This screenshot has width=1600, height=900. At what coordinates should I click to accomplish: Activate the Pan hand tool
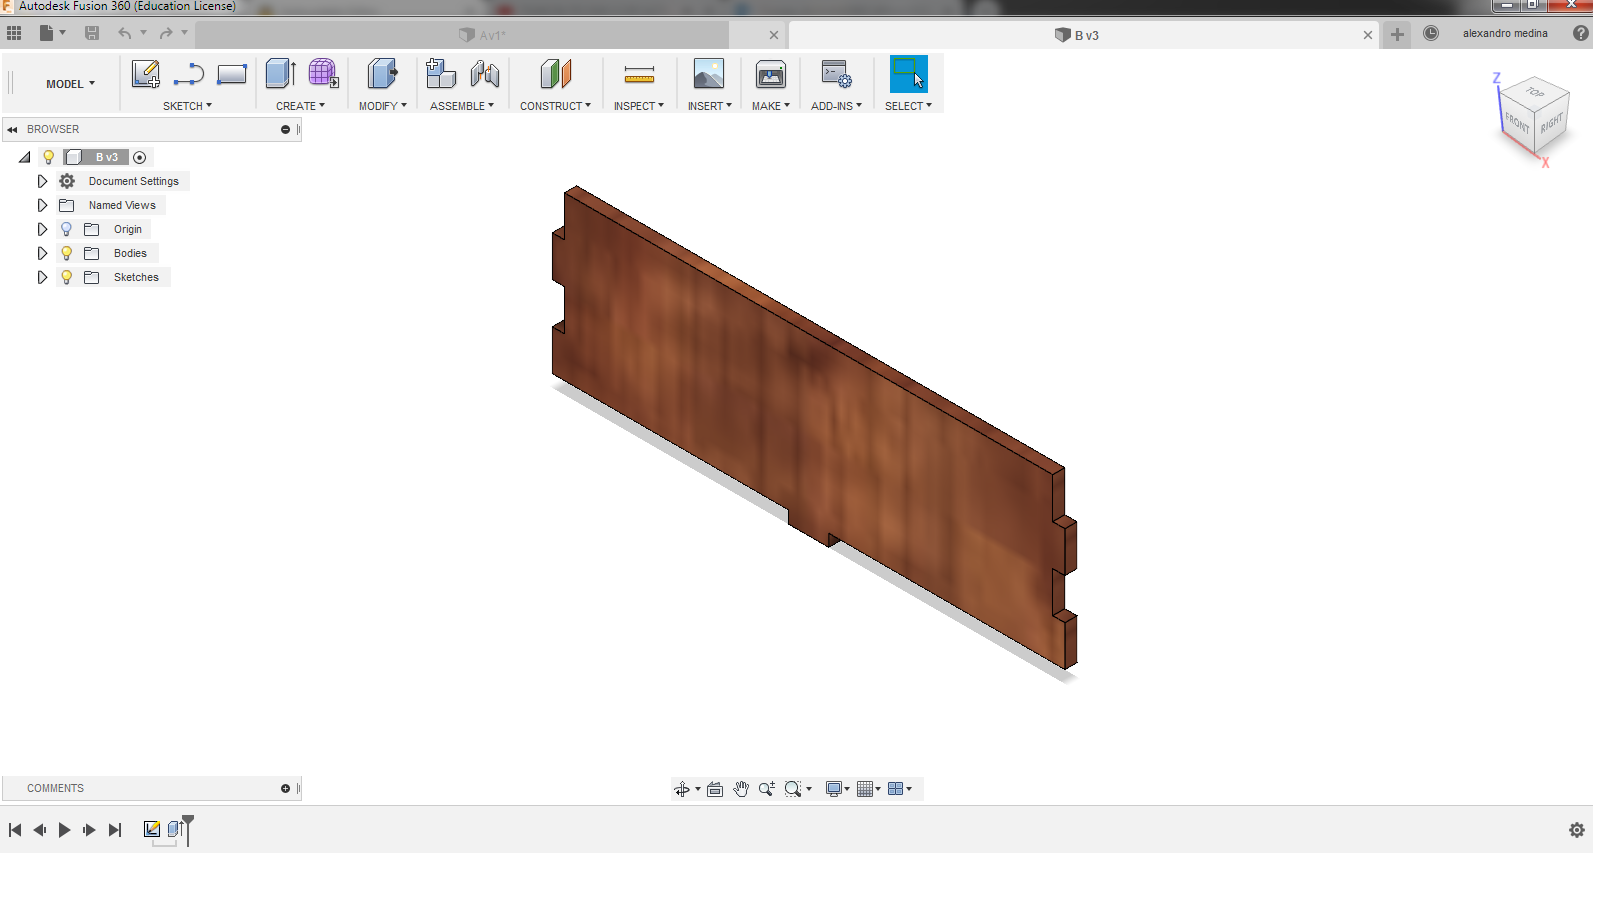(x=741, y=789)
